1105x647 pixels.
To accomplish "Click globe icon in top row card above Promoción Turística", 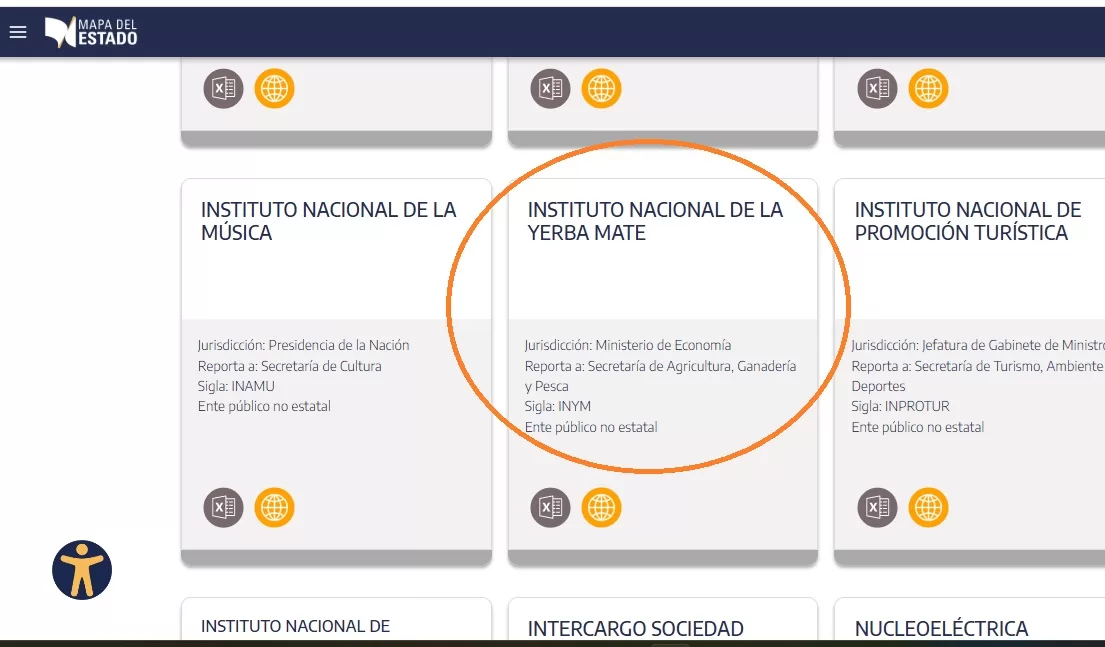I will tap(928, 89).
